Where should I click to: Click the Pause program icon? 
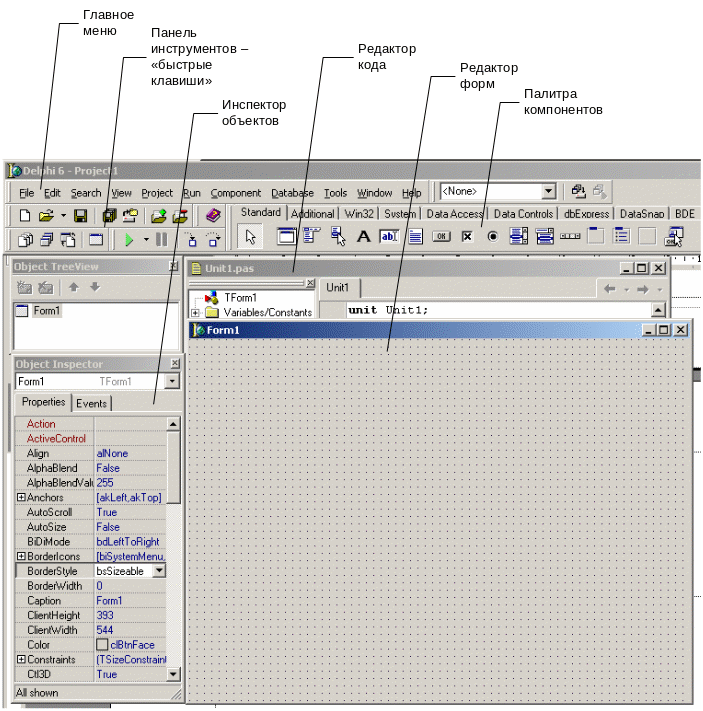(161, 239)
